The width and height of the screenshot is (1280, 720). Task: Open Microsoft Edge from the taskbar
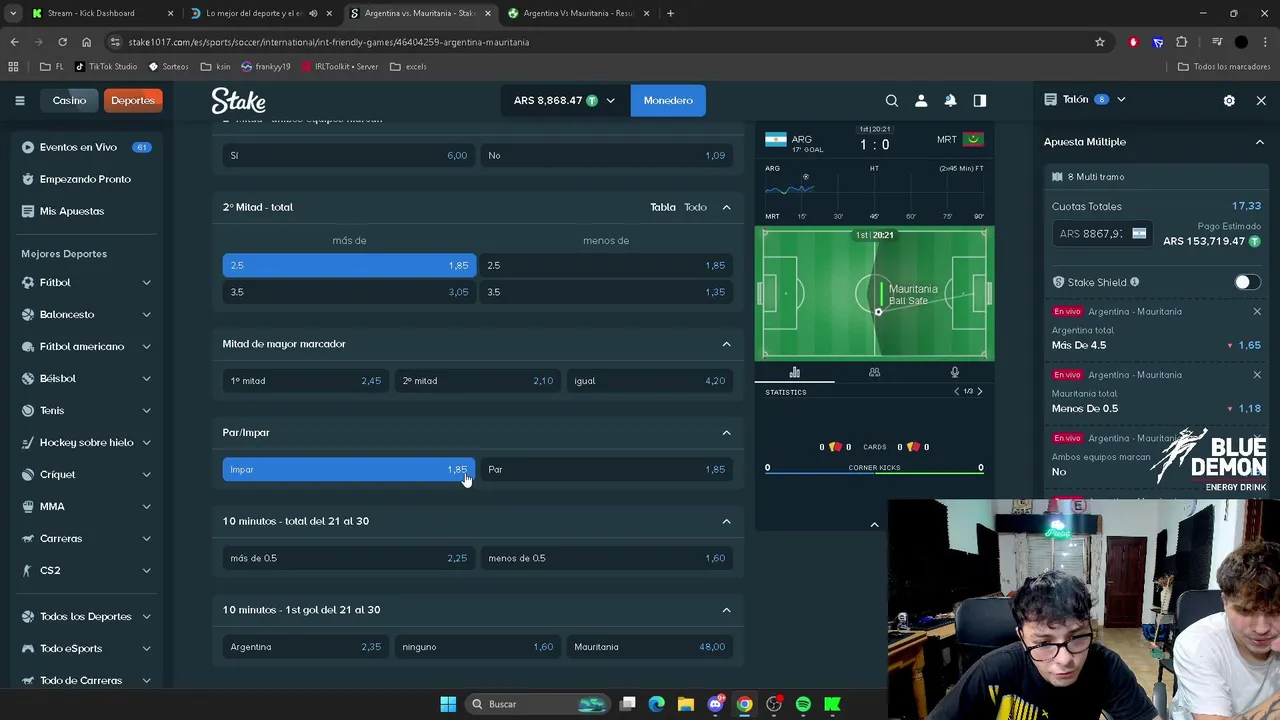coord(657,704)
